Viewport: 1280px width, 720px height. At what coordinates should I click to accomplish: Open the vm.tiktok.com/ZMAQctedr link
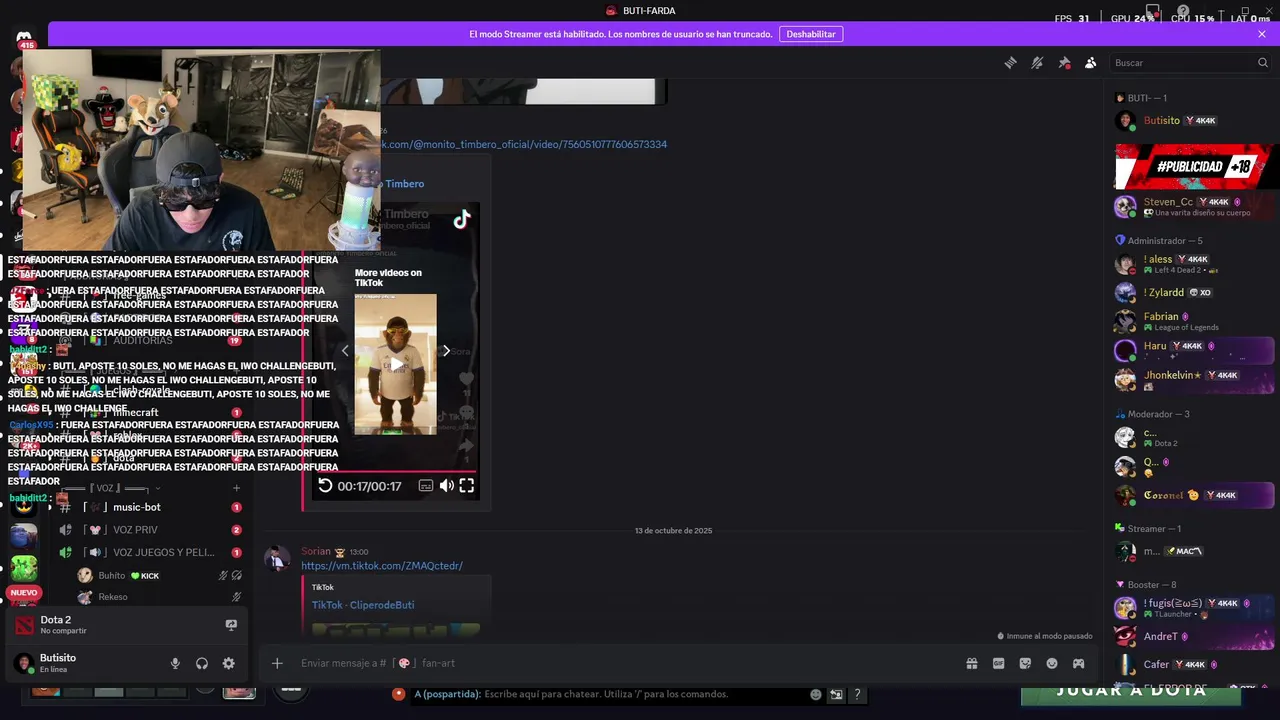coord(382,566)
